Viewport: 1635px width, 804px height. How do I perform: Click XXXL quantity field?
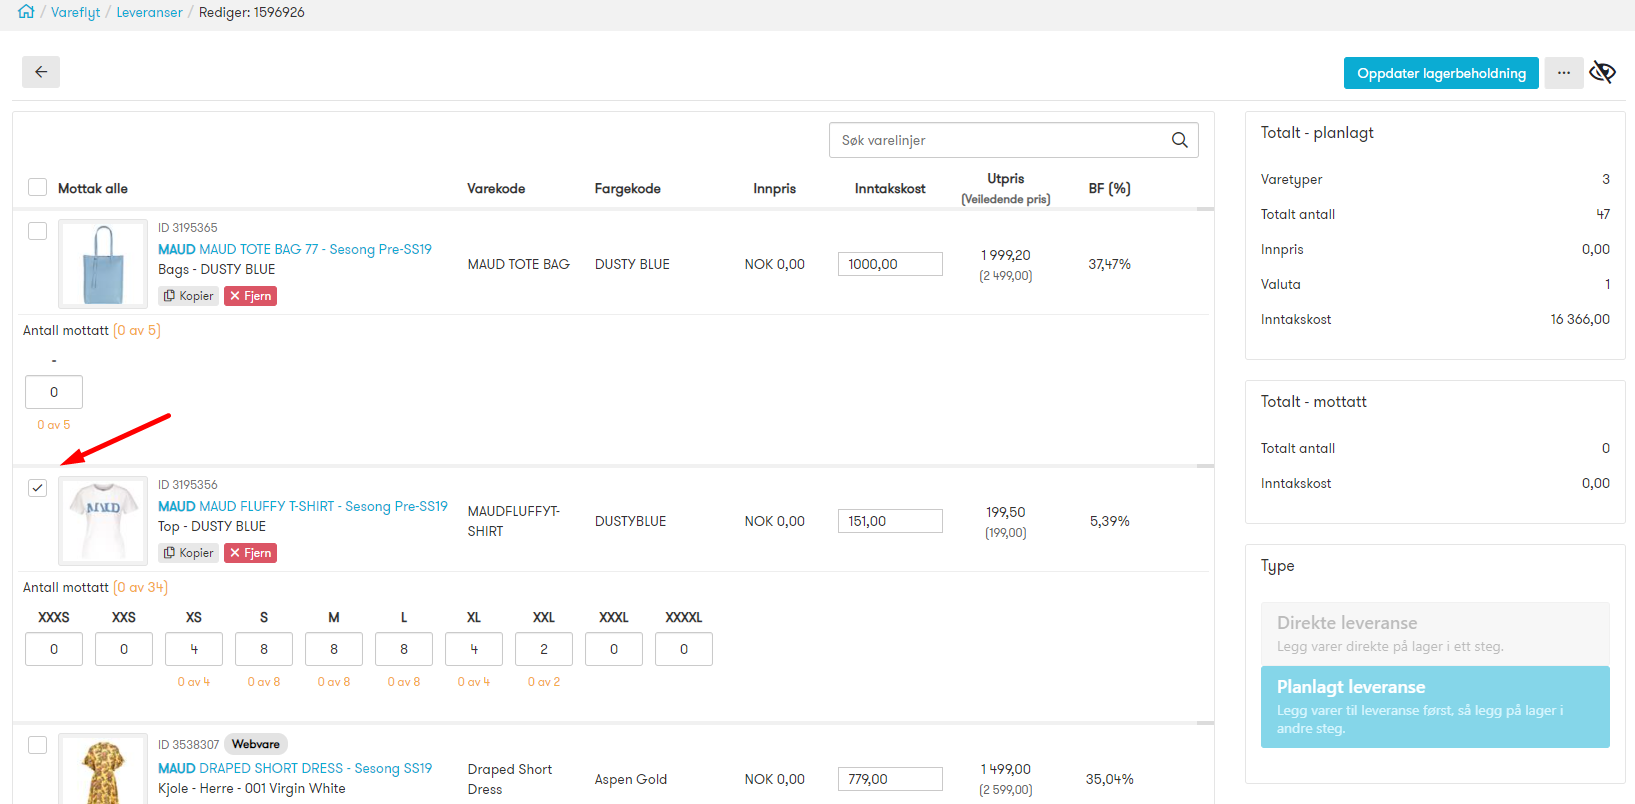click(614, 649)
